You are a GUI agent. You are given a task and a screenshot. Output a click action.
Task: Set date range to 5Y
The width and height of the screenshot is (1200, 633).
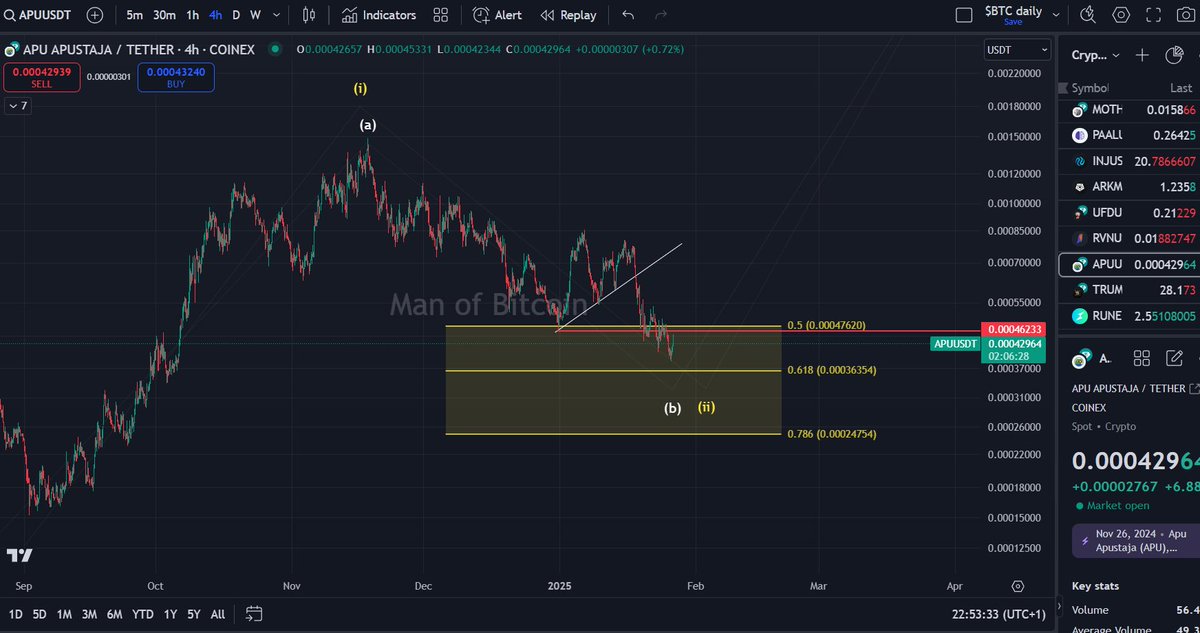pos(194,613)
